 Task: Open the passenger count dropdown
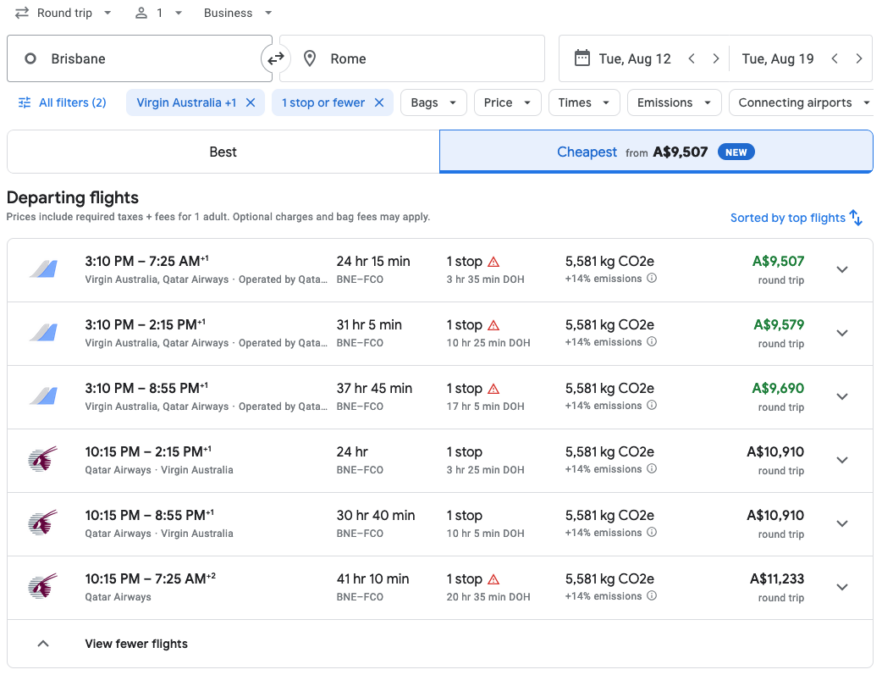tap(159, 13)
